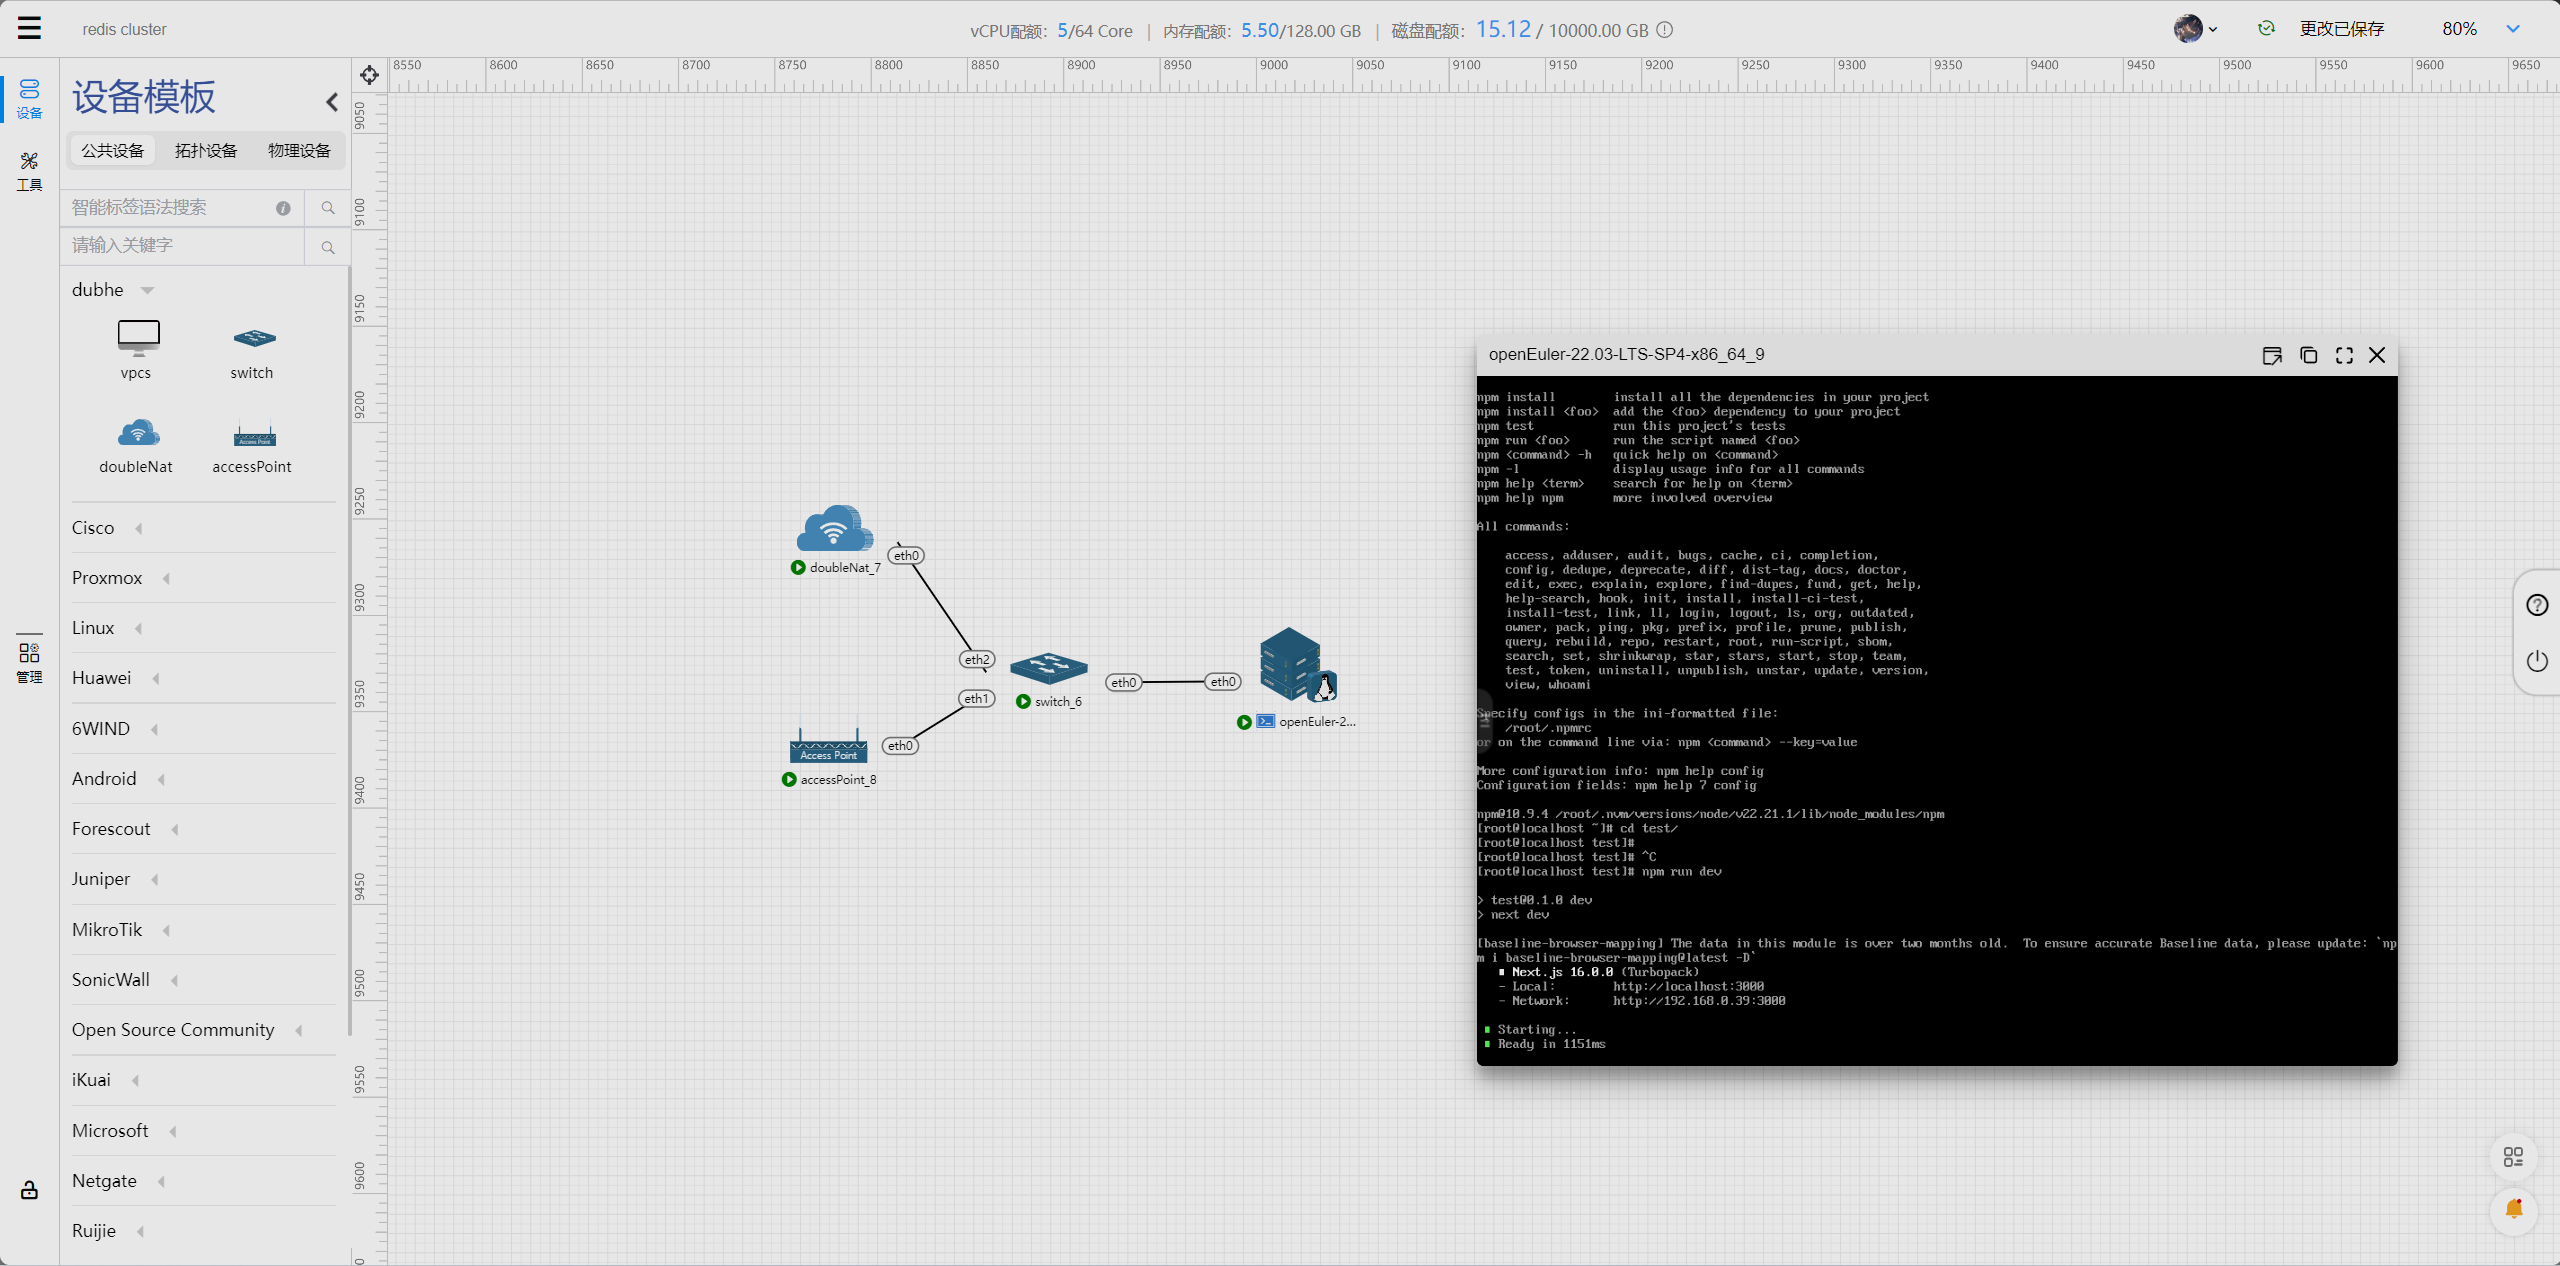Switch to the 拓扑设备 tab
The image size is (2560, 1266).
(x=206, y=150)
